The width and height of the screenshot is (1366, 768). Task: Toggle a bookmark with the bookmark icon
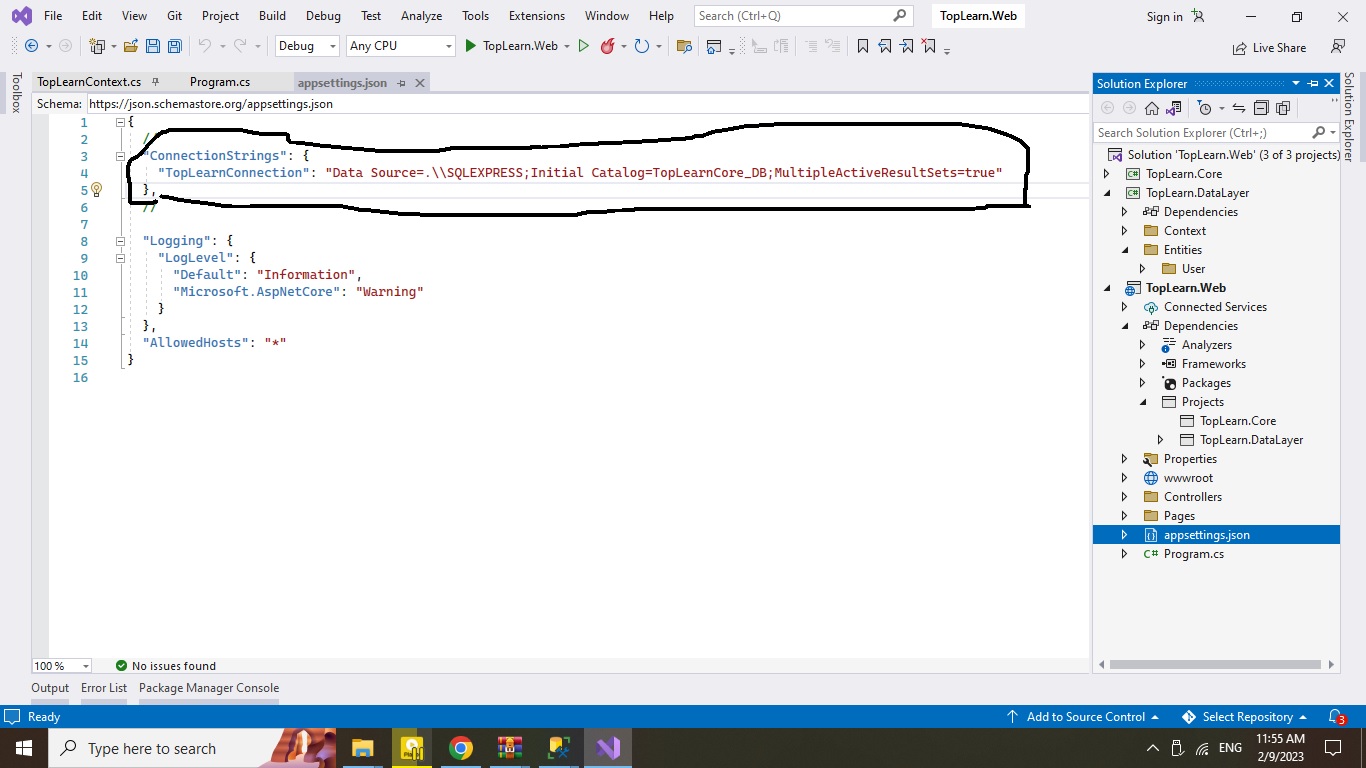863,46
